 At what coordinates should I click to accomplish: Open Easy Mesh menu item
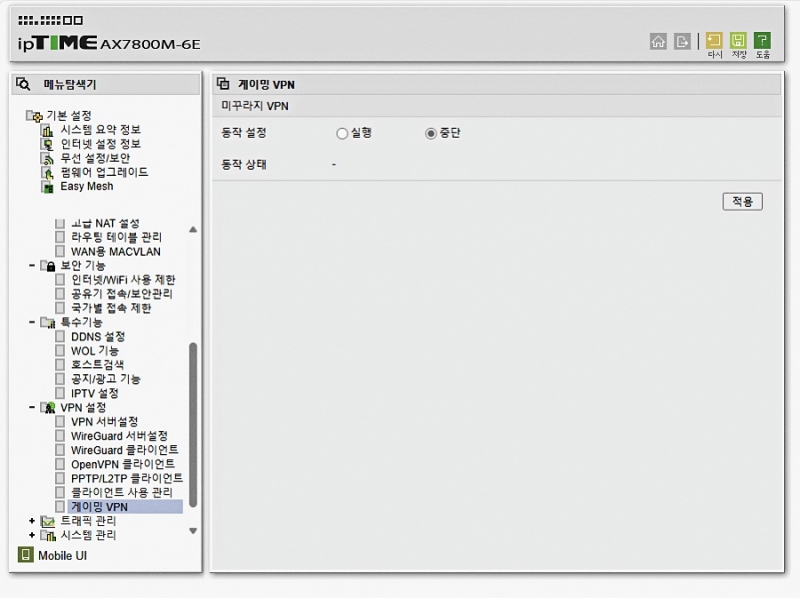86,186
